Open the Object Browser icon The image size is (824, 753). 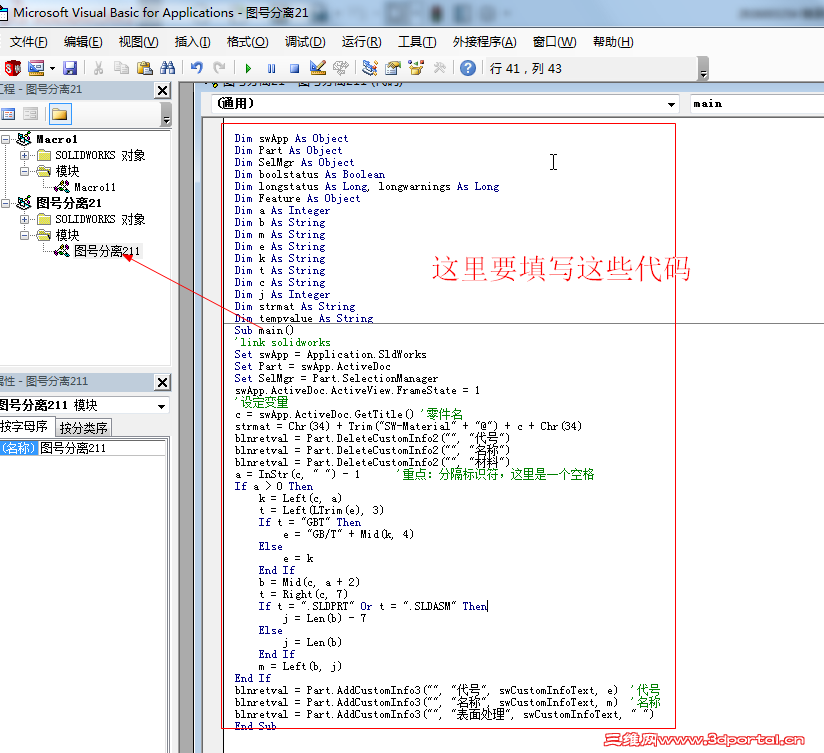point(416,68)
